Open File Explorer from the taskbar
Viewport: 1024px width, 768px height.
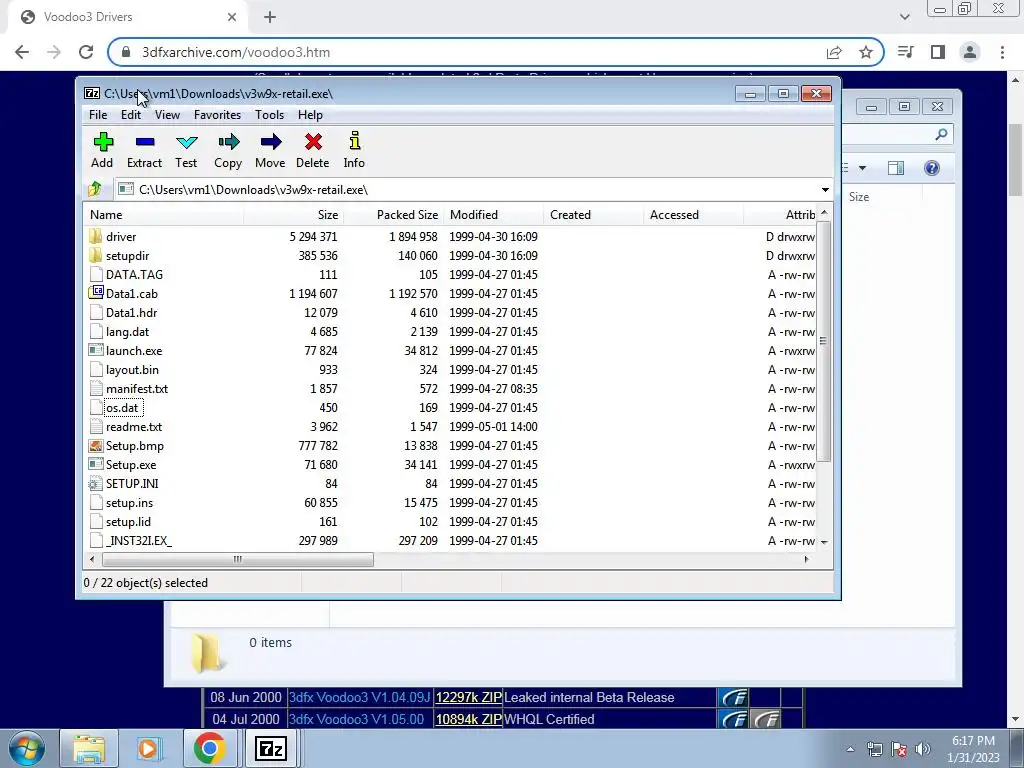click(x=89, y=748)
